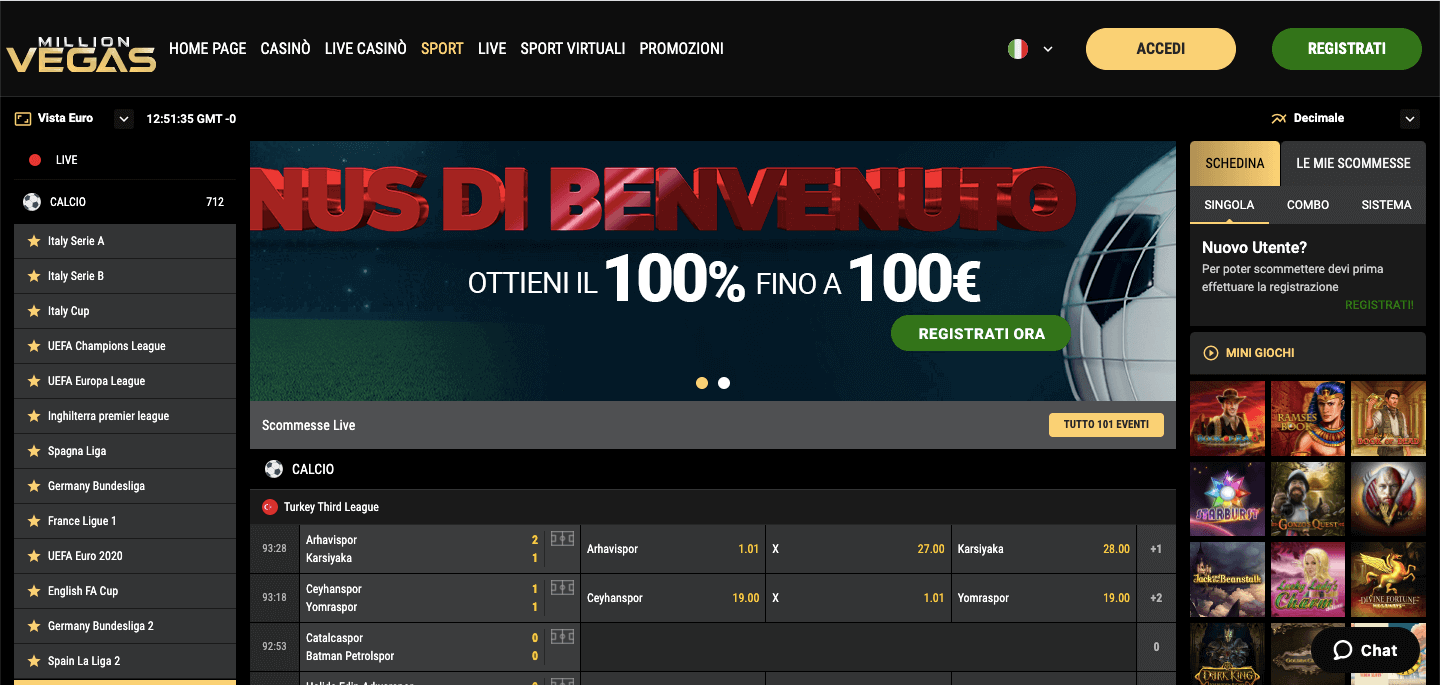Click the REGISTRATI header button
The height and width of the screenshot is (685, 1440).
(x=1347, y=49)
